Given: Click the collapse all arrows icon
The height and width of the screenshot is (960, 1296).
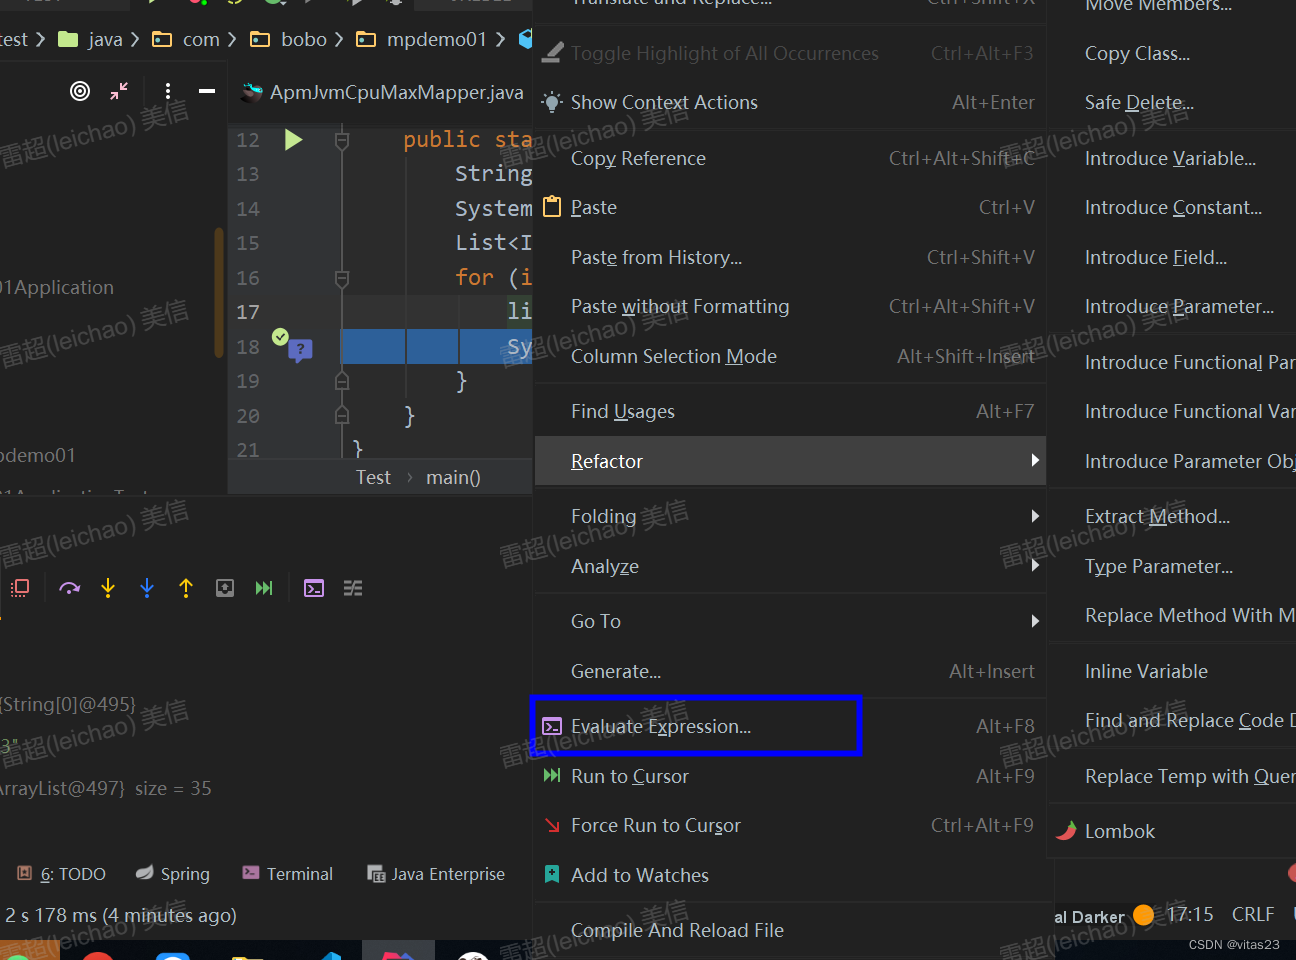Looking at the screenshot, I should click(119, 91).
